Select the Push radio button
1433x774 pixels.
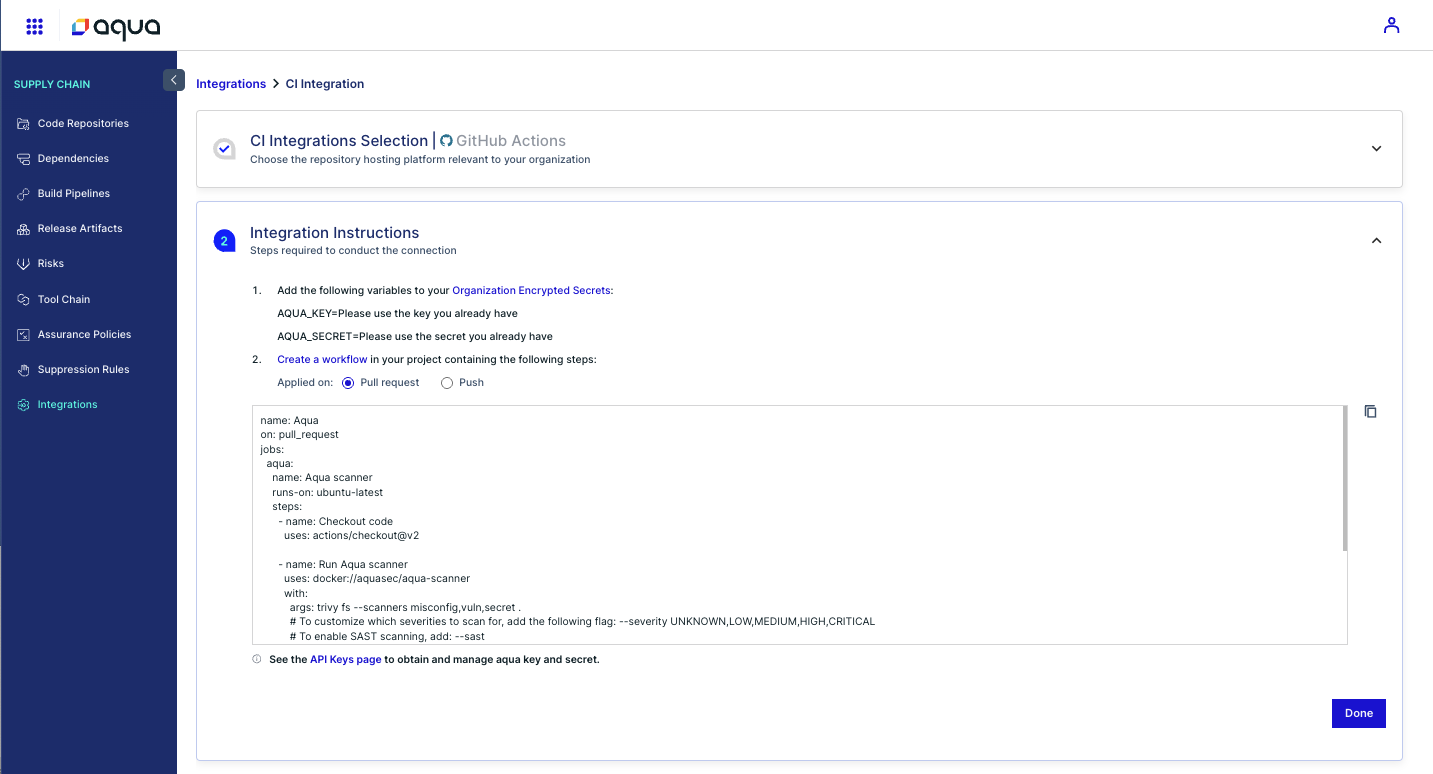[447, 383]
